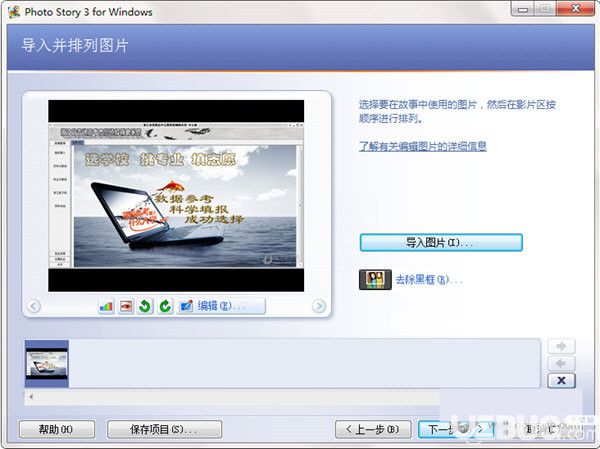Viewport: 600px width, 449px height.
Task: Click the correct color levels icon
Action: tap(106, 306)
